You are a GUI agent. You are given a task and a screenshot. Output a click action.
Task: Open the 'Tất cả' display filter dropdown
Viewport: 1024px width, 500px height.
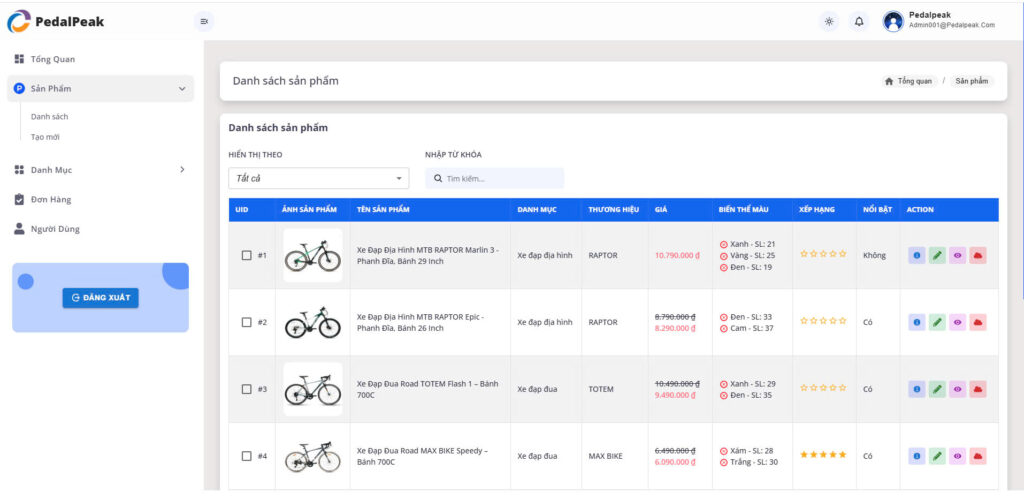click(319, 178)
